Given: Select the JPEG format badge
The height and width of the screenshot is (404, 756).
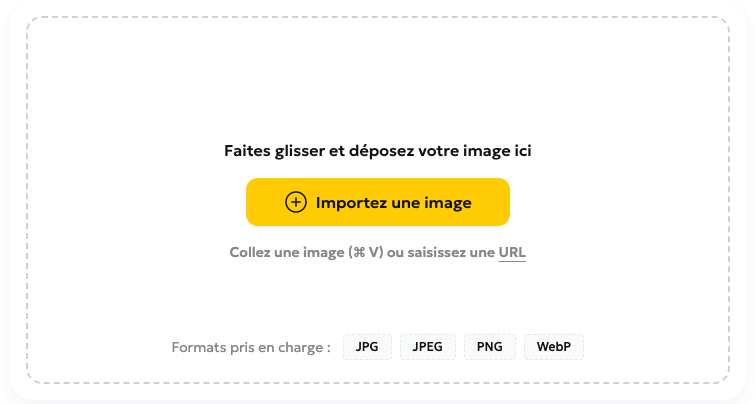Looking at the screenshot, I should tap(428, 347).
